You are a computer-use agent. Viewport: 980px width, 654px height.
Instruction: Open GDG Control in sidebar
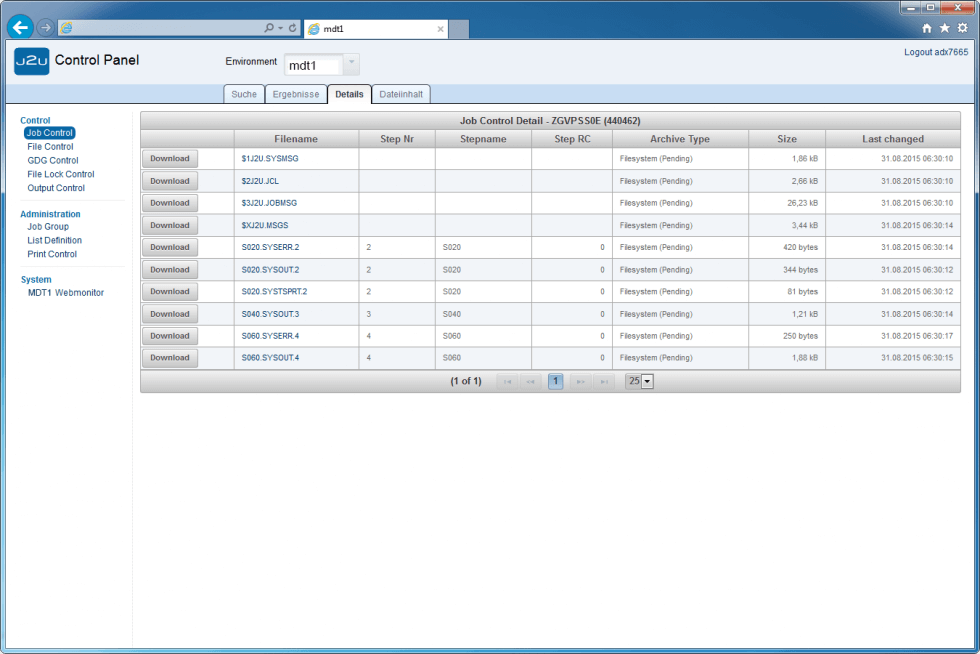pyautogui.click(x=53, y=160)
